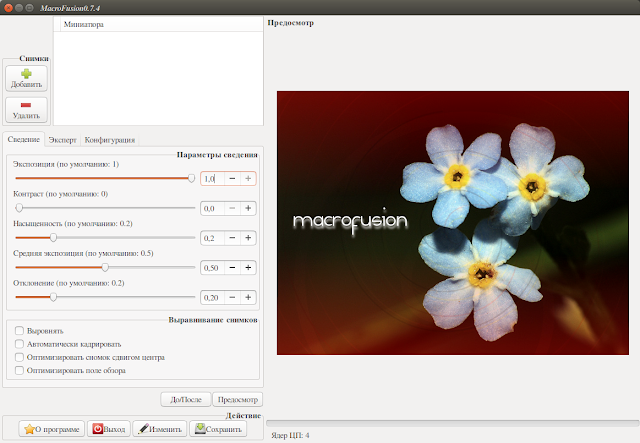
Task: Click the Средняя экспозиция slider handle
Action: click(x=105, y=267)
